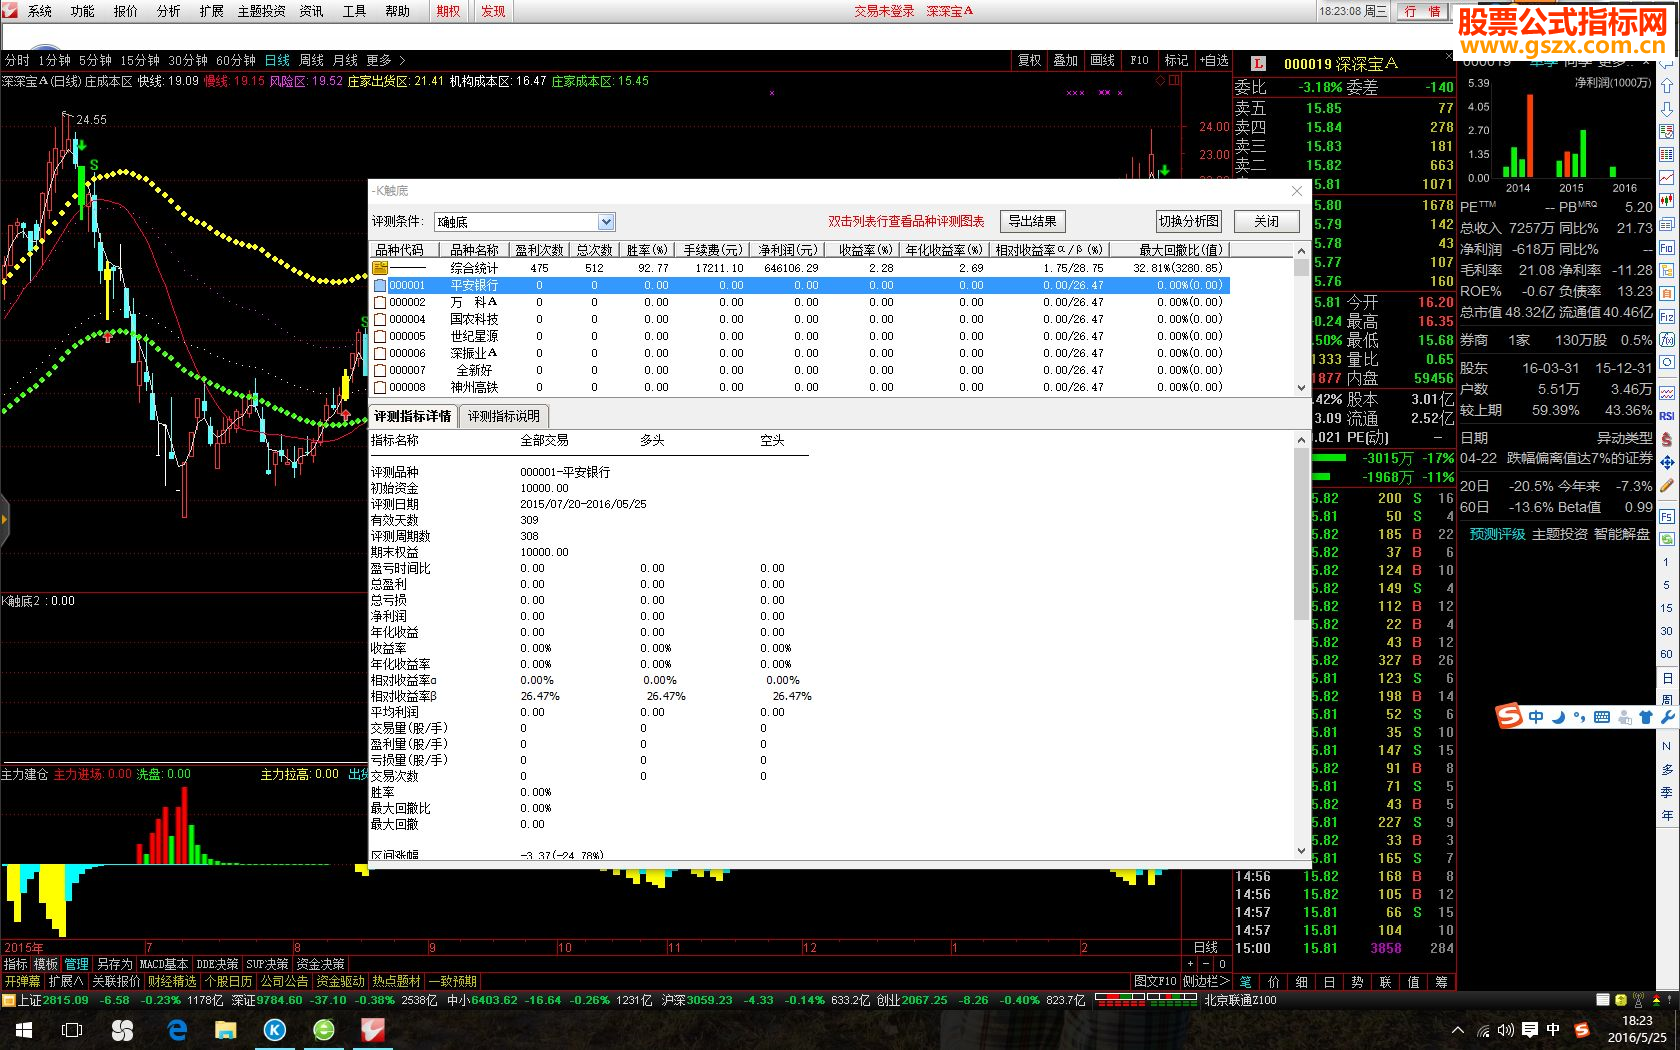Launch Microsoft Edge from the taskbar
This screenshot has width=1680, height=1050.
[x=177, y=1030]
